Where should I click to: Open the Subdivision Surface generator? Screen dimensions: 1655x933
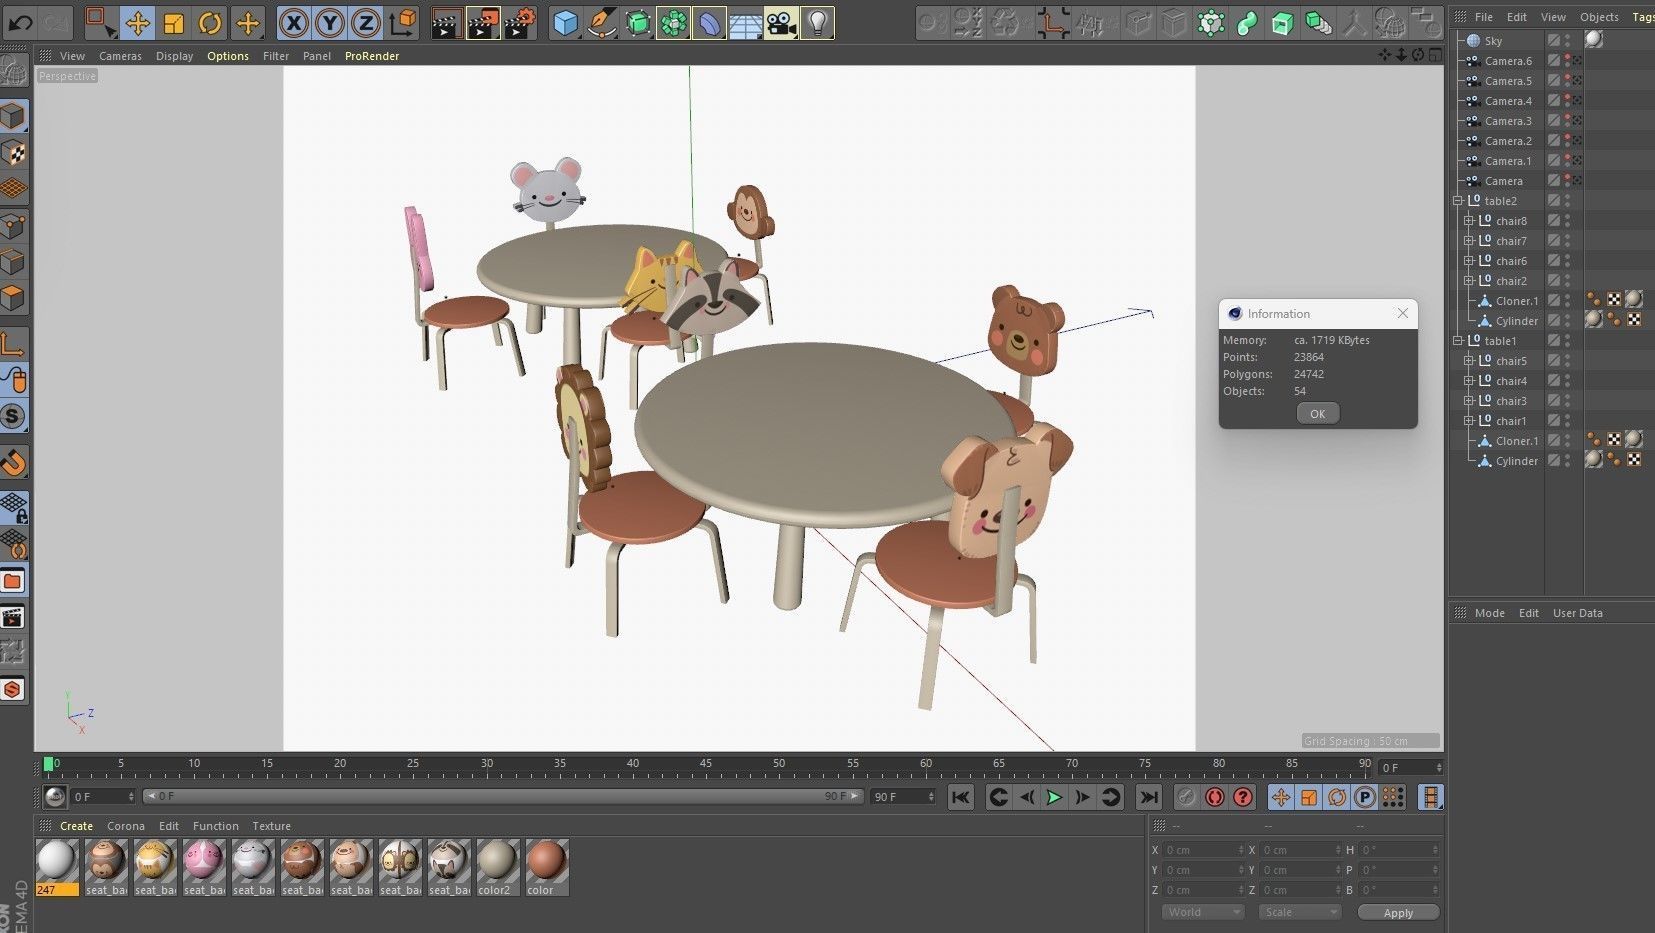point(638,22)
